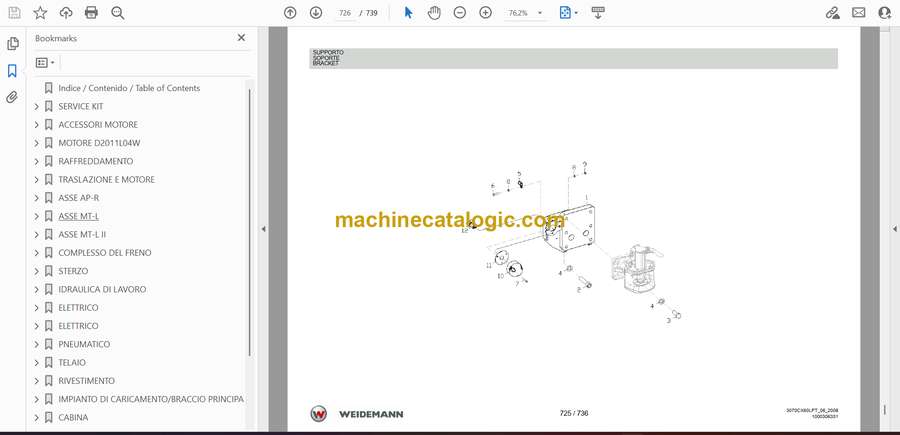Screen dimensions: 900x435
Task: Click the page footer text 725 / 736
Action: pyautogui.click(x=574, y=413)
